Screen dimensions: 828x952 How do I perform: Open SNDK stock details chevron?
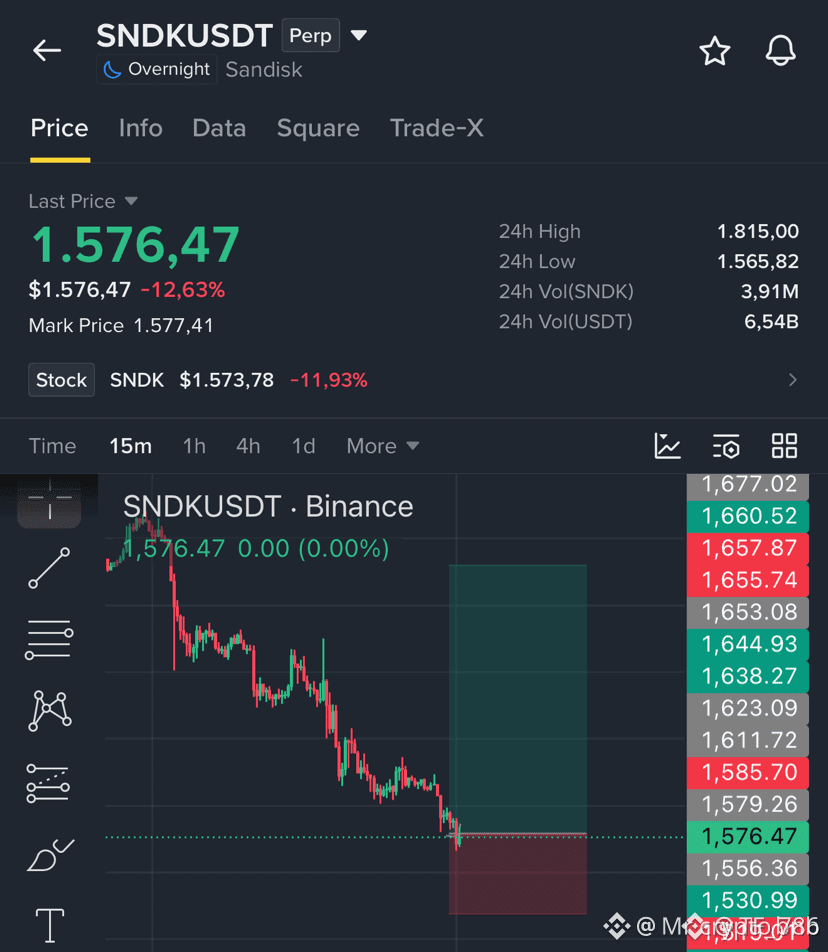click(x=792, y=380)
